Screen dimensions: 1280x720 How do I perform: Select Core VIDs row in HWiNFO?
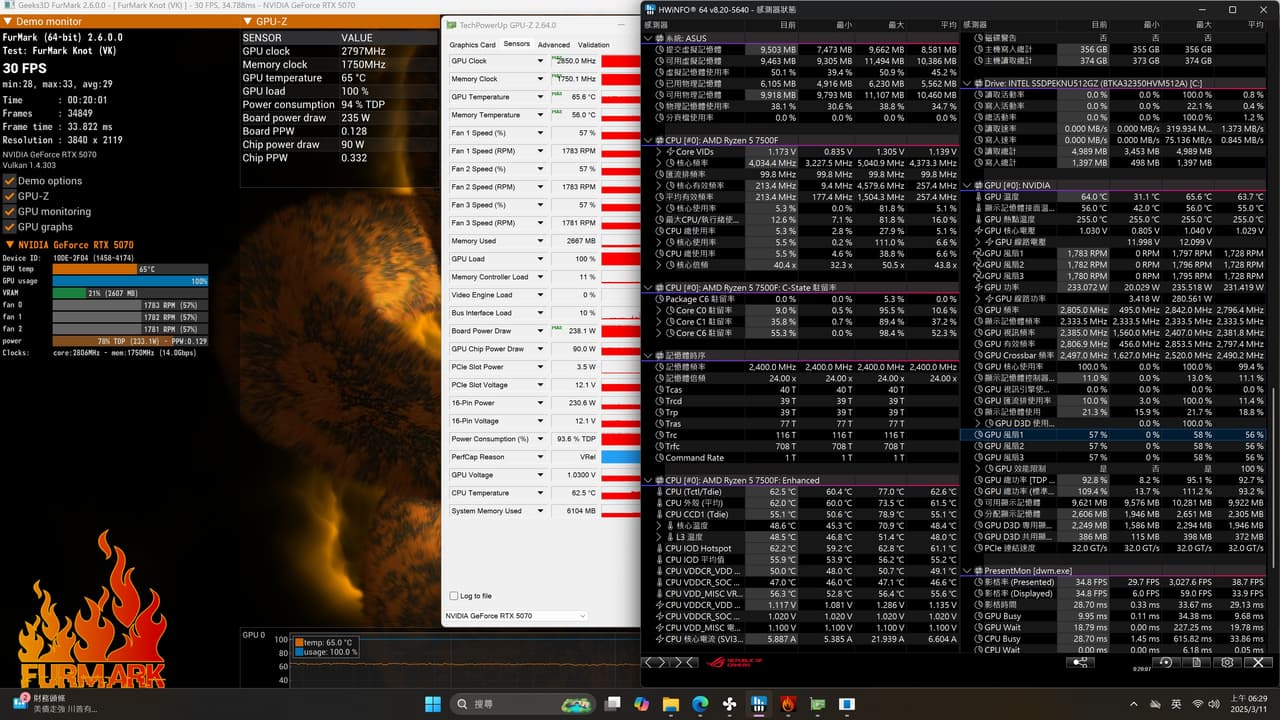(802, 152)
